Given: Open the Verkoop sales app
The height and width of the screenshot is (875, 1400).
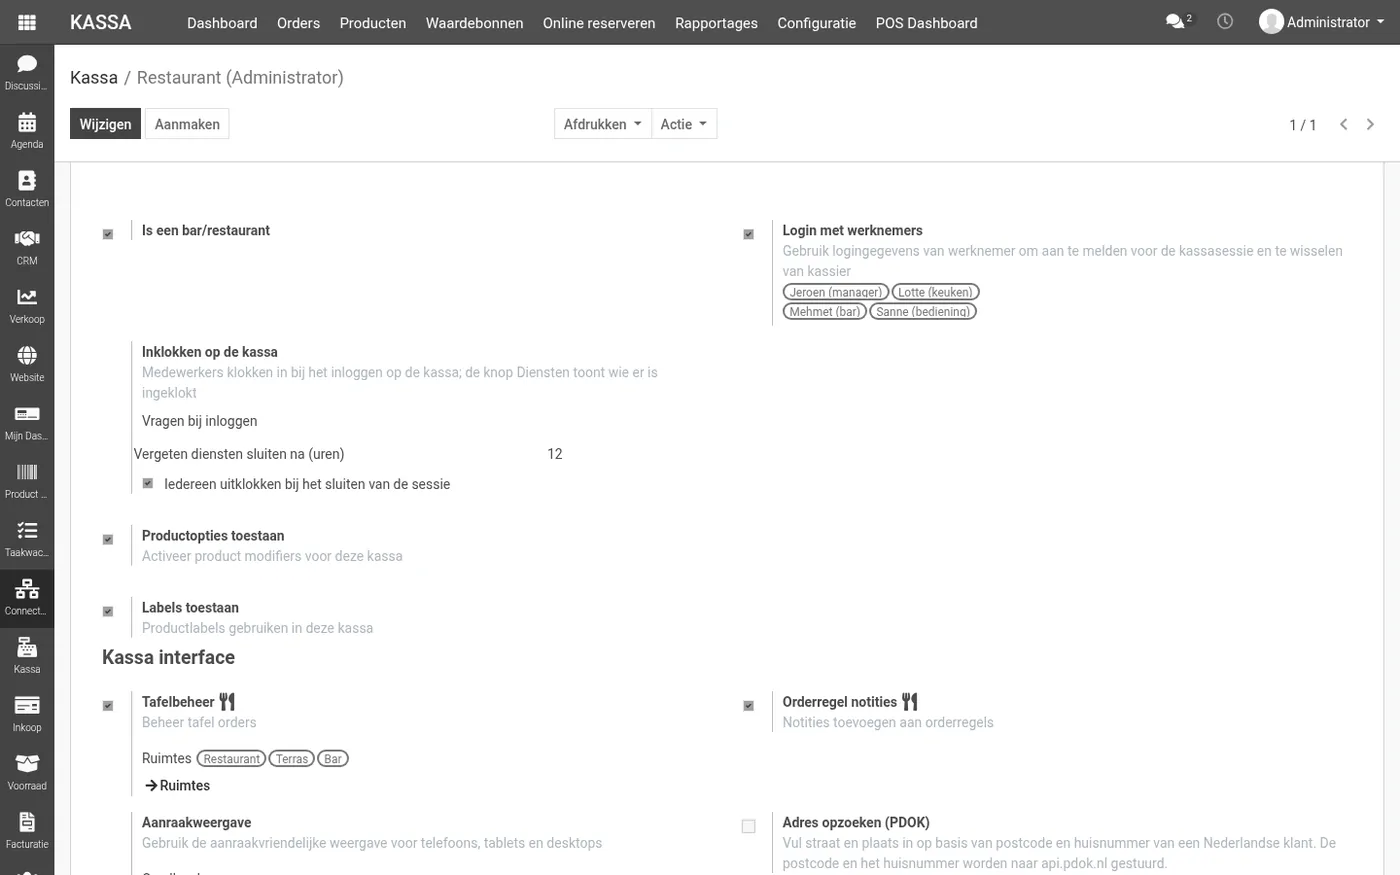Looking at the screenshot, I should pos(27,305).
